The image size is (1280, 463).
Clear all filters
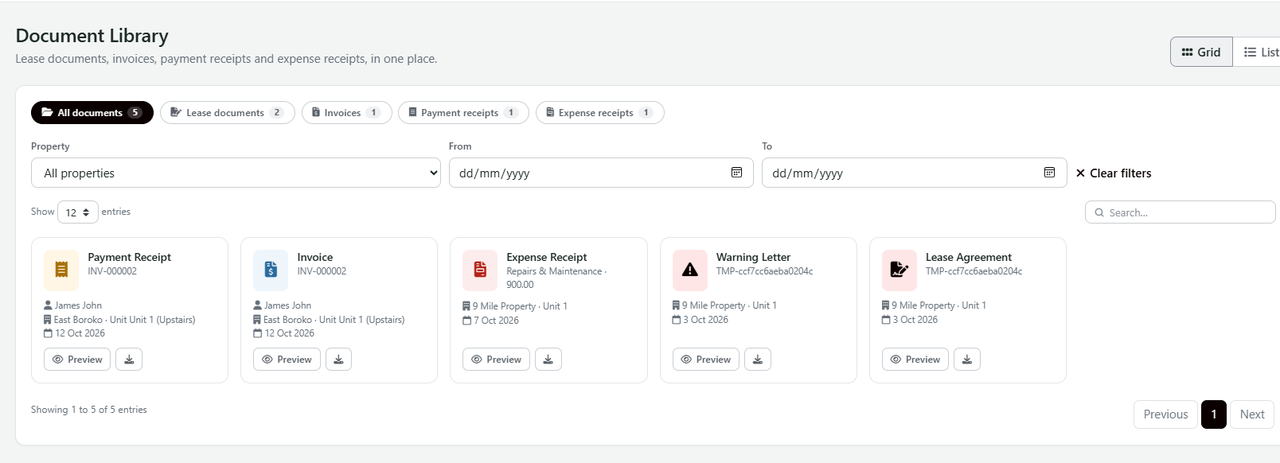1113,173
